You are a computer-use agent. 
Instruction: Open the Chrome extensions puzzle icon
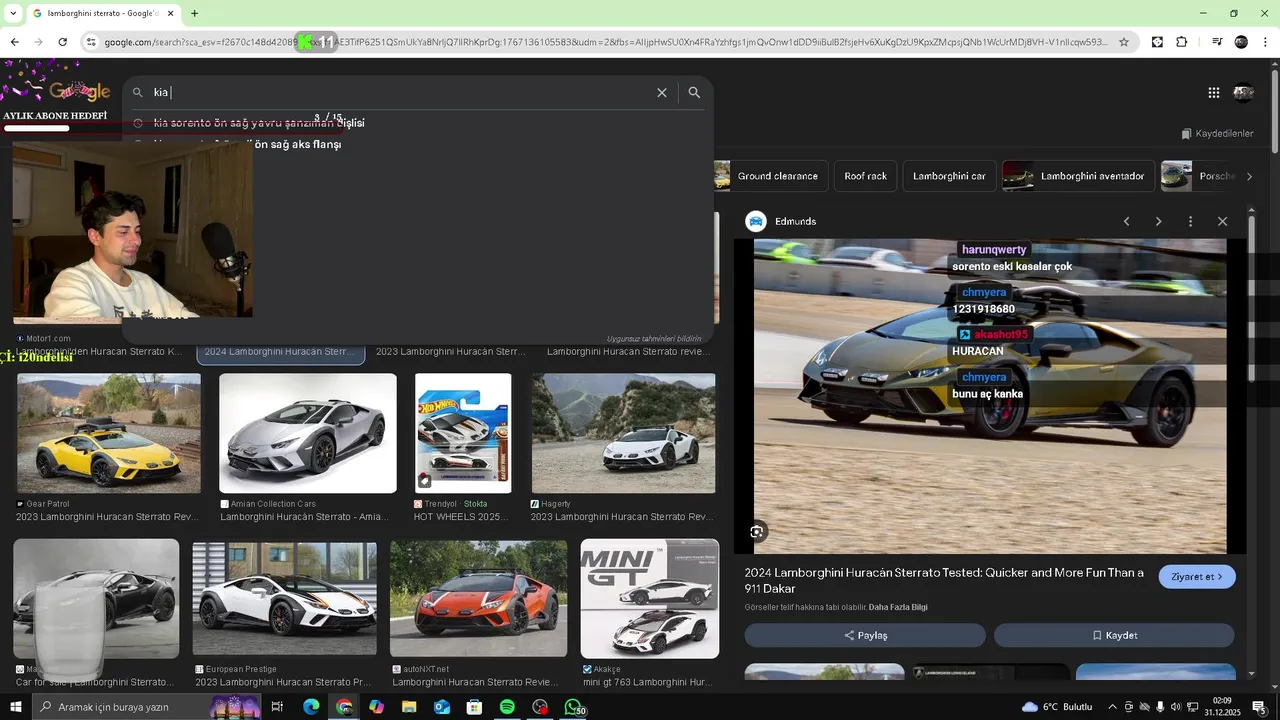coord(1182,42)
